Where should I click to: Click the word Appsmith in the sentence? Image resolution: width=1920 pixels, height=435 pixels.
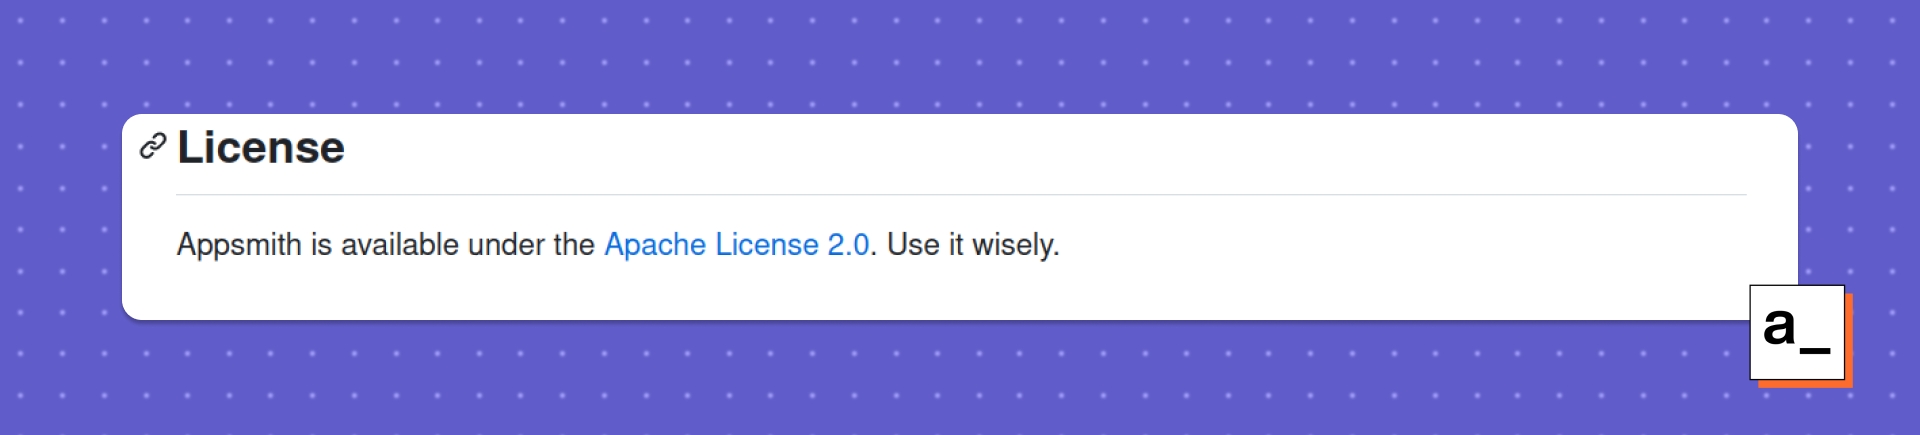(239, 245)
